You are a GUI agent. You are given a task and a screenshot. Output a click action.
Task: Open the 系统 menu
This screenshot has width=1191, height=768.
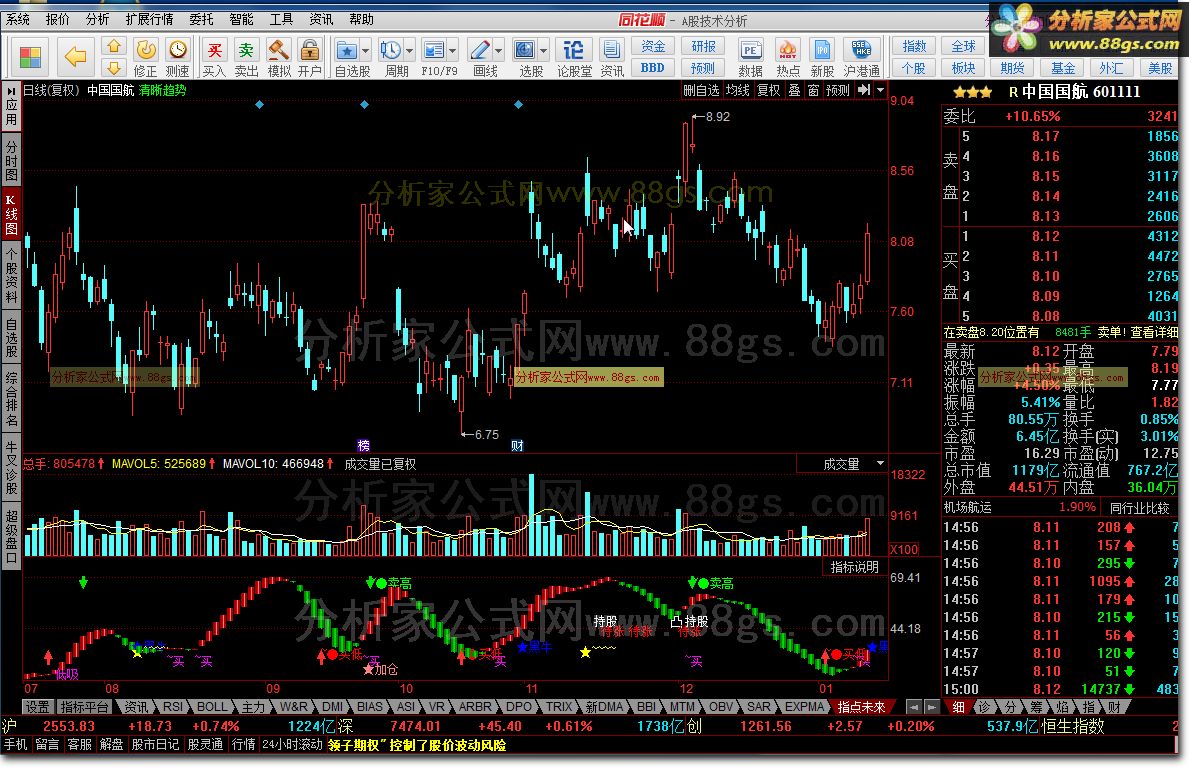(17, 19)
